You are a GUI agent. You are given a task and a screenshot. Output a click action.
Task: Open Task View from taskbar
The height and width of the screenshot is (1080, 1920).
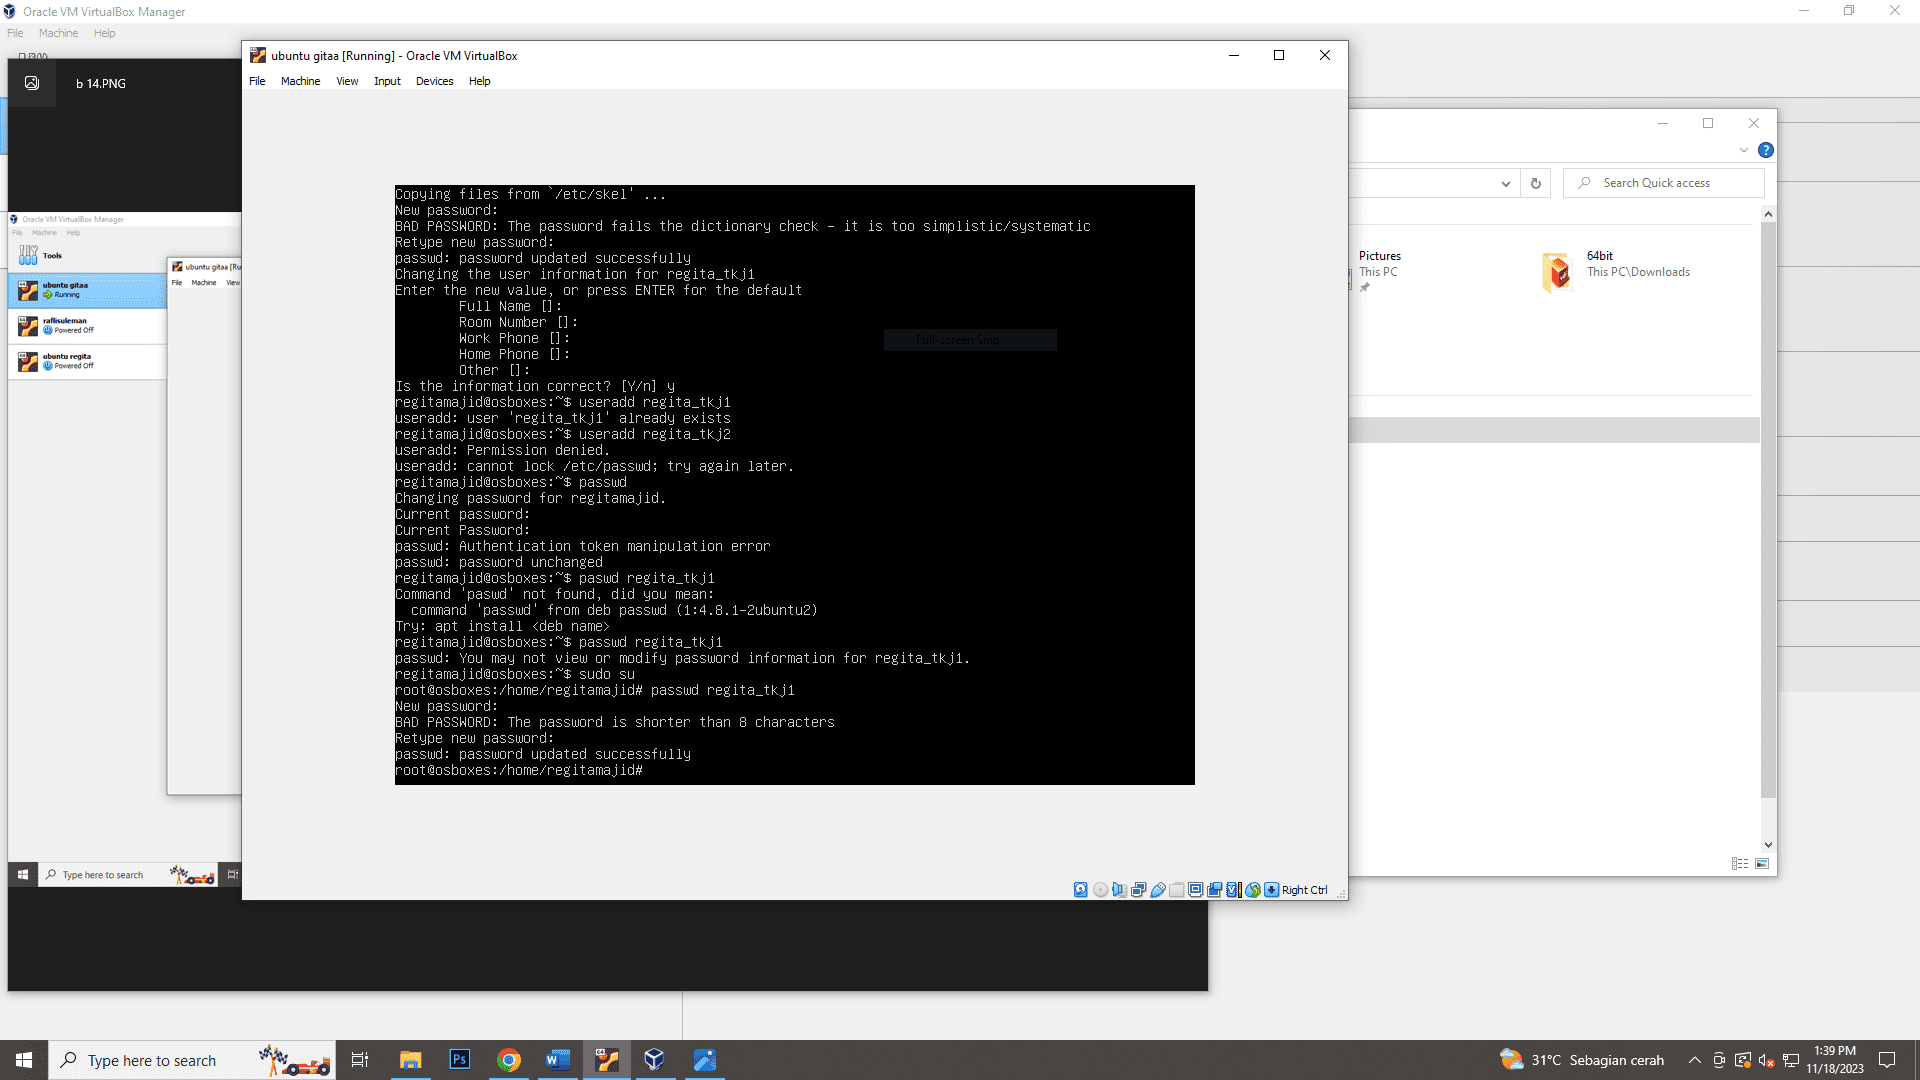(360, 1060)
